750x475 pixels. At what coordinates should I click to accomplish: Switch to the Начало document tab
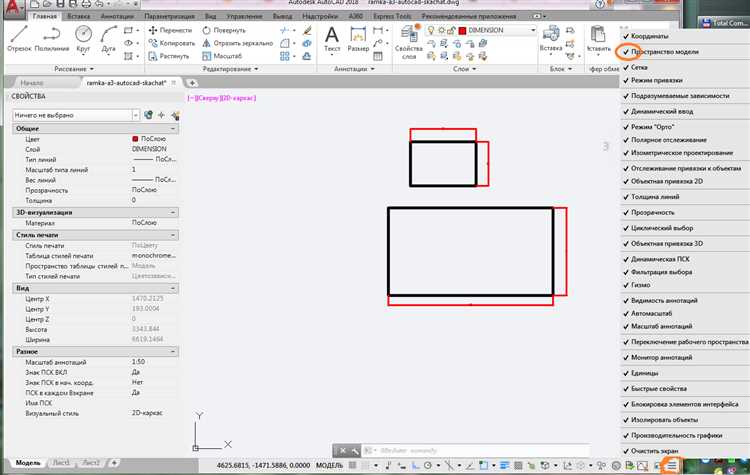32,83
